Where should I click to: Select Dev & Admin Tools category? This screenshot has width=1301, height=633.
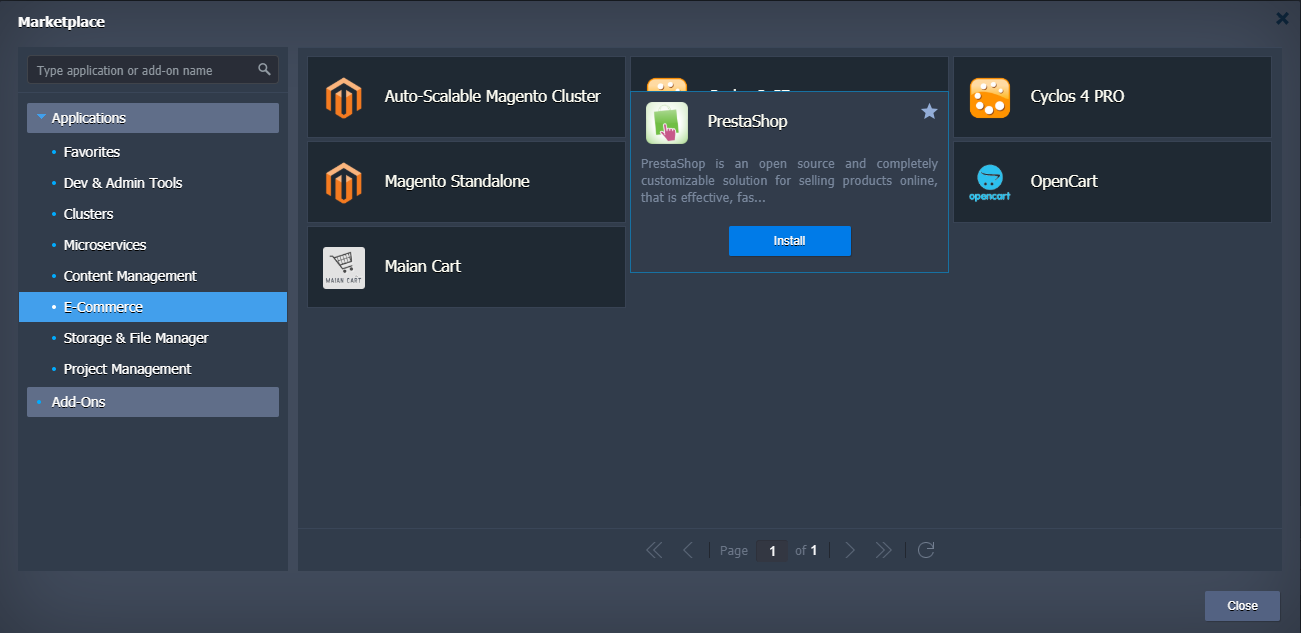[x=122, y=183]
